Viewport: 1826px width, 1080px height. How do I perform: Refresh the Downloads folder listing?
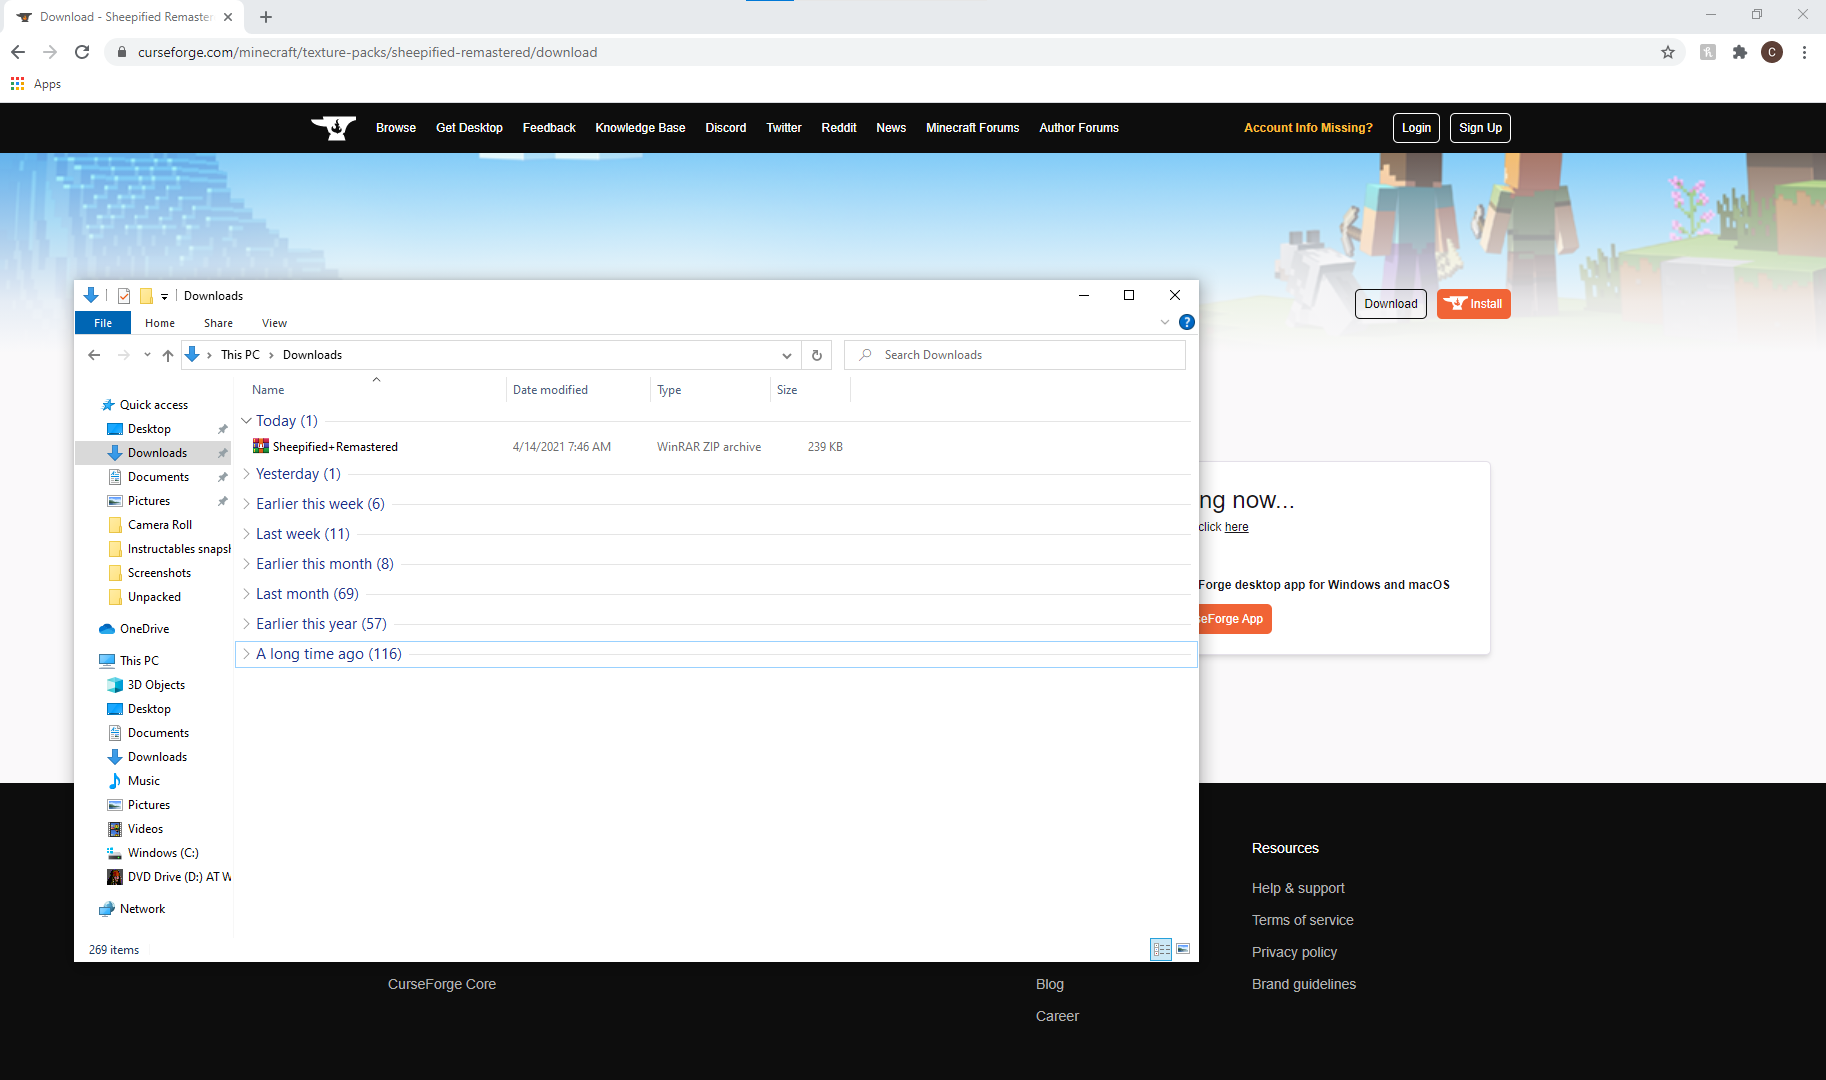[817, 354]
